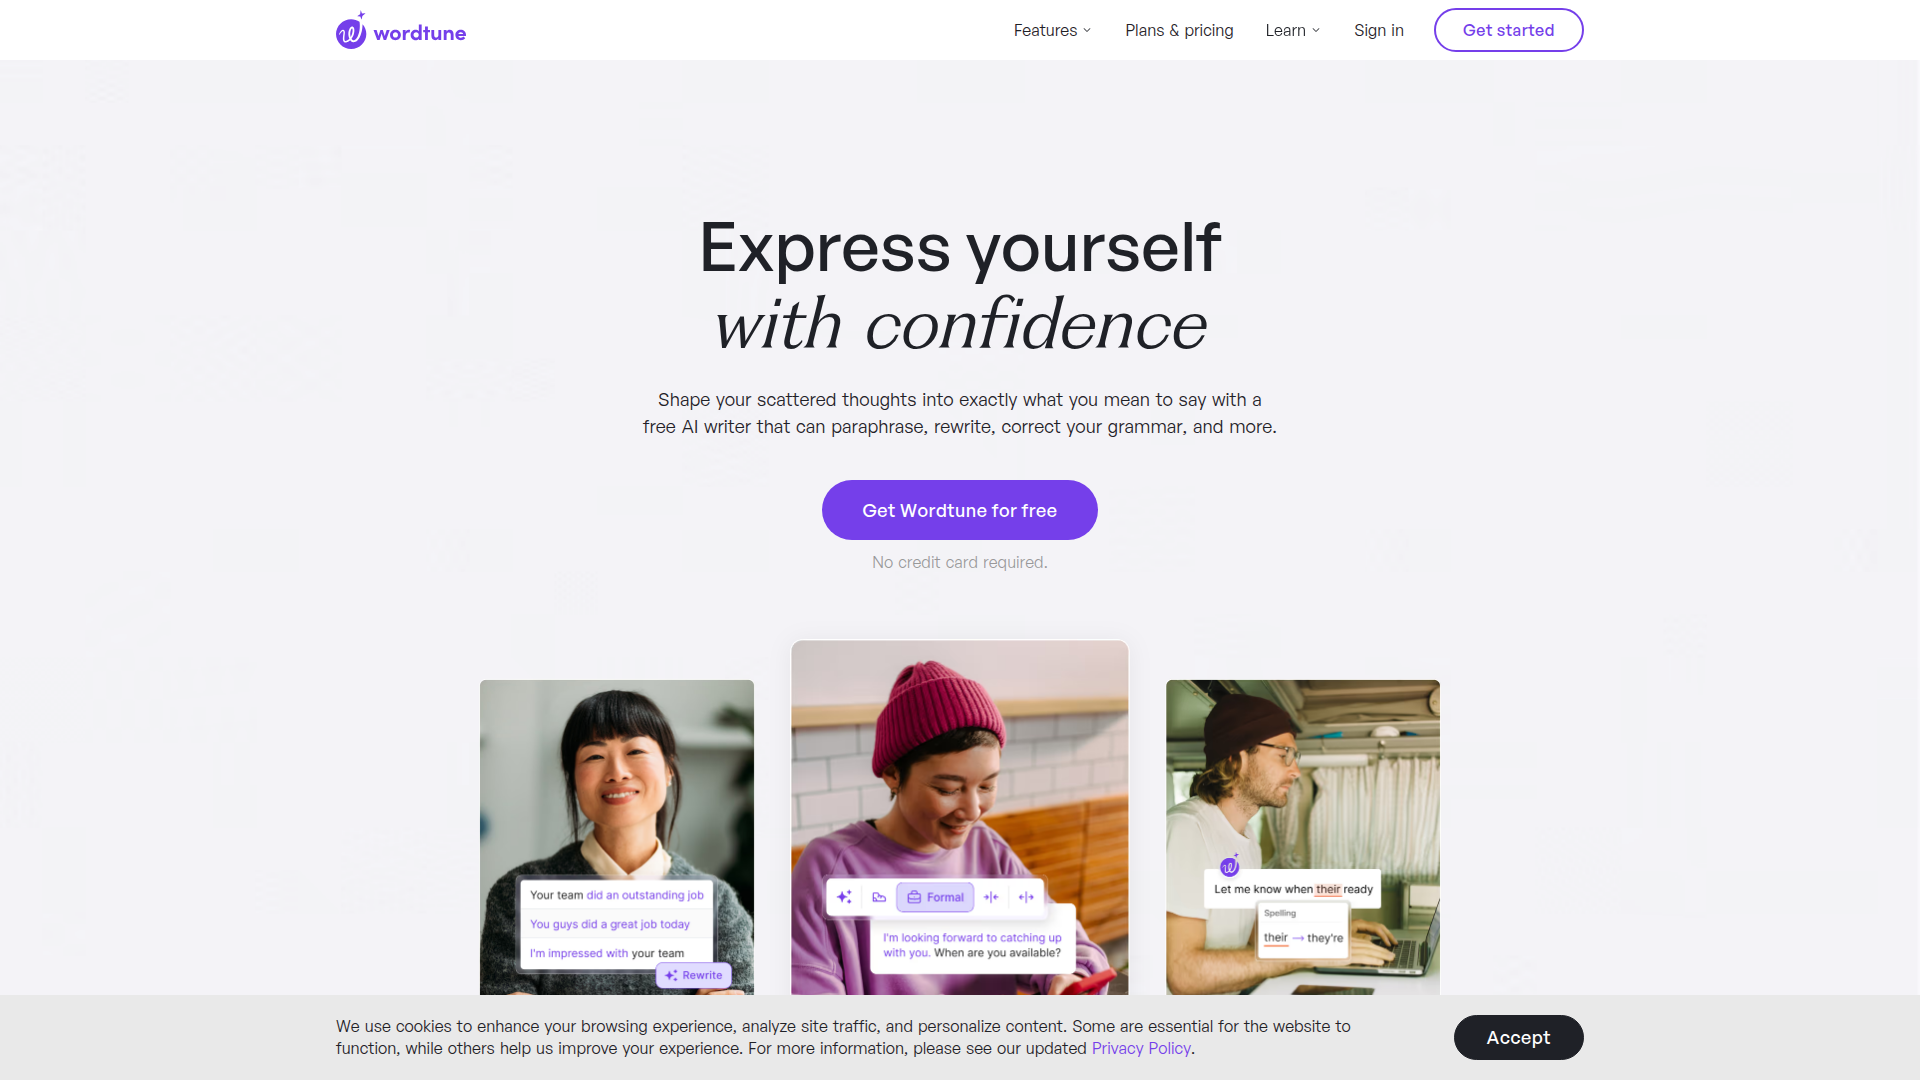The image size is (1920, 1080).
Task: Select 'Your team did an outstanding job' suggestion
Action: [x=616, y=895]
